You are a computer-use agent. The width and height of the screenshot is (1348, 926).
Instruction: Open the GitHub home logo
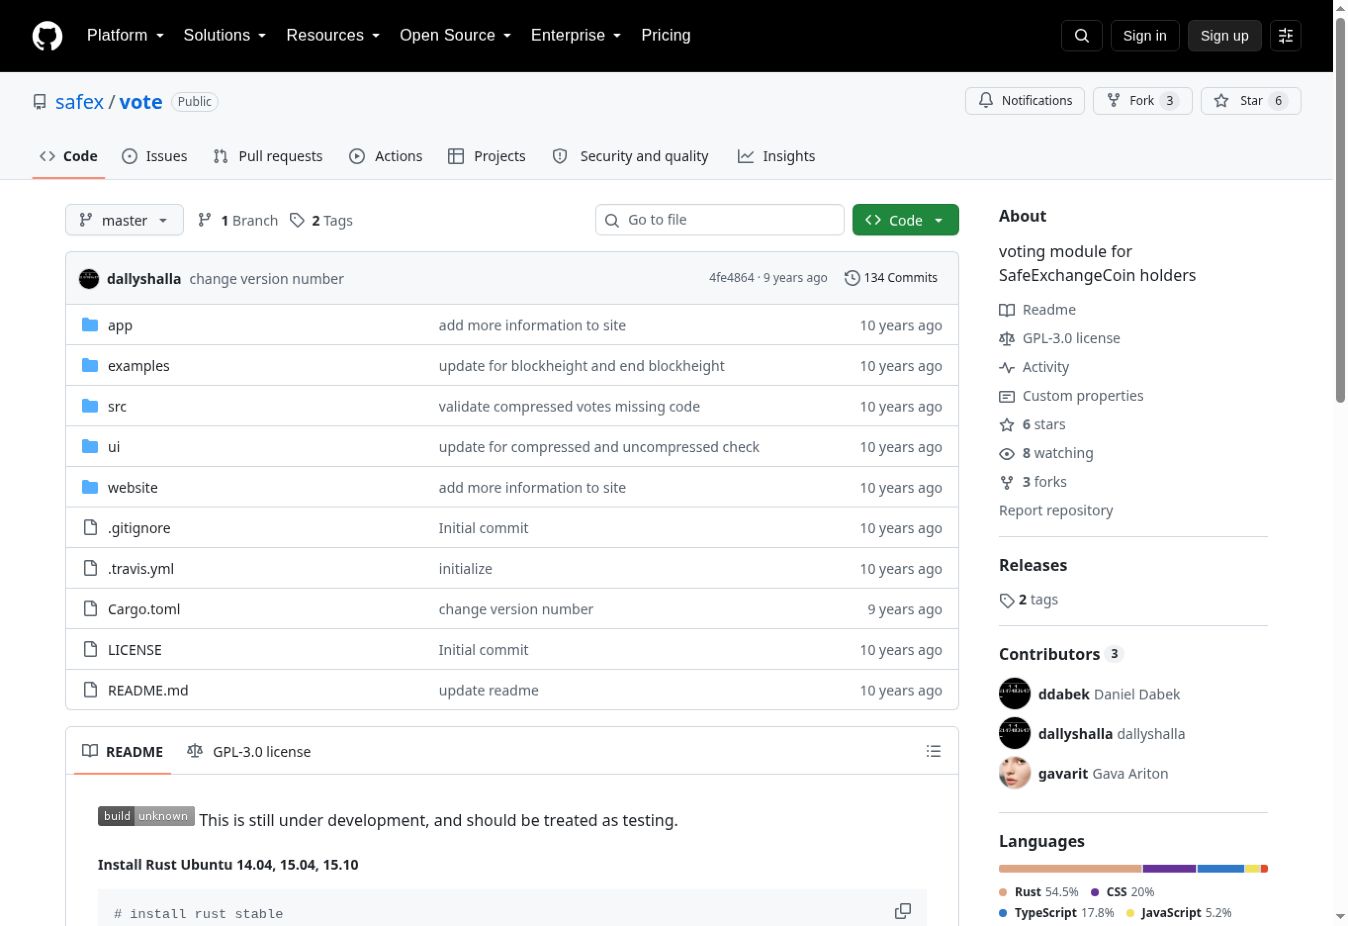click(47, 36)
